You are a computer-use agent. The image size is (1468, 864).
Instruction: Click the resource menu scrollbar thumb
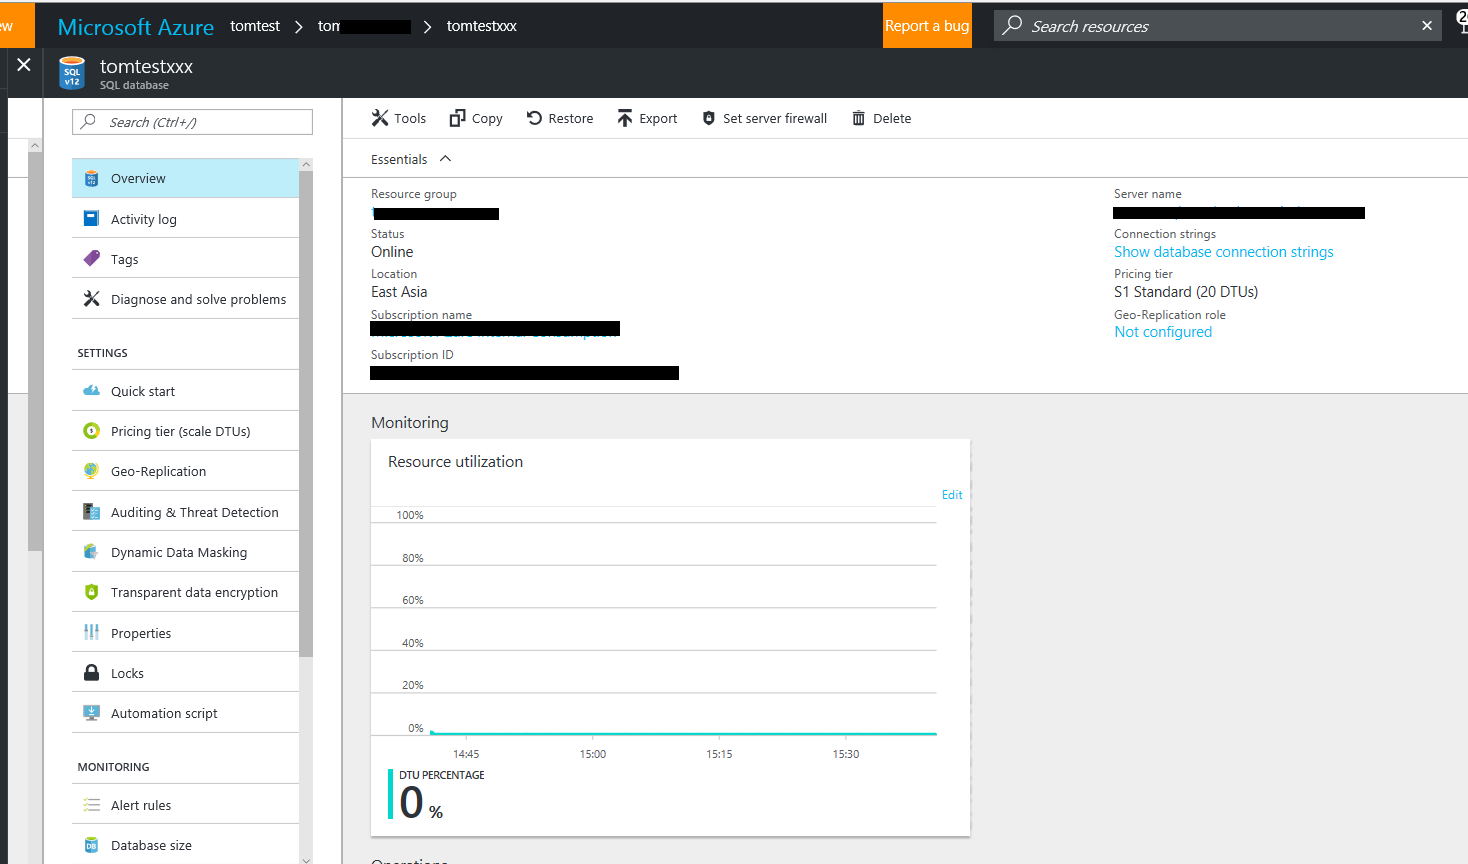click(306, 413)
